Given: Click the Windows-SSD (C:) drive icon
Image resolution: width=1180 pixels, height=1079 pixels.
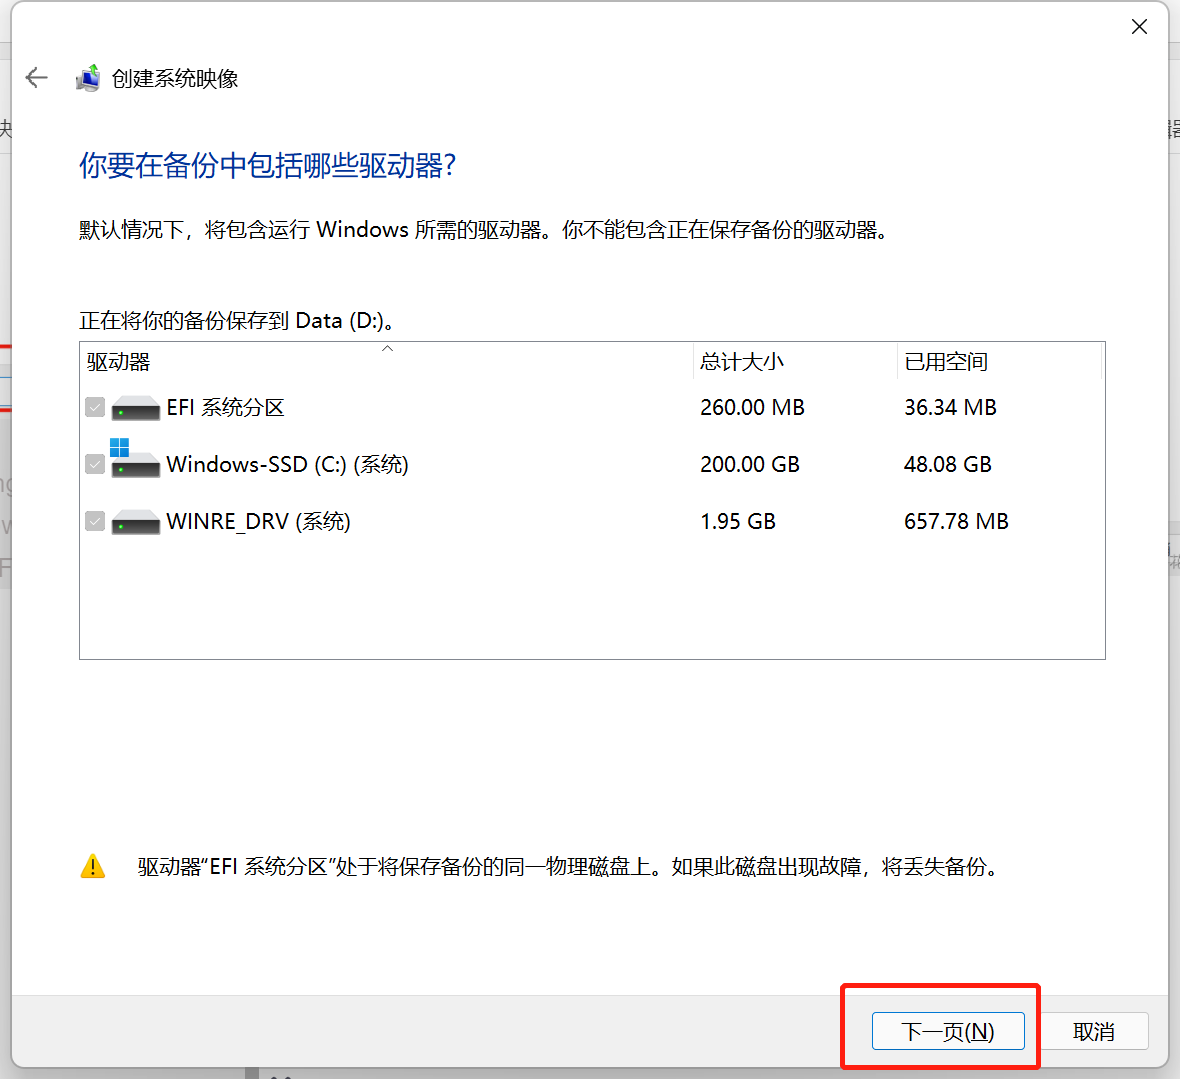Looking at the screenshot, I should [135, 459].
